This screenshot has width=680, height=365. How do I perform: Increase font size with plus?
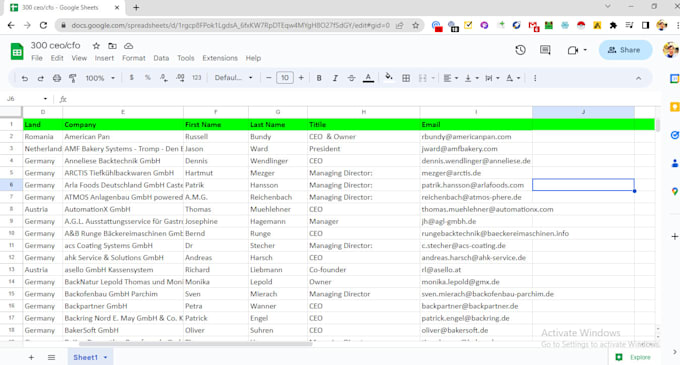(301, 78)
